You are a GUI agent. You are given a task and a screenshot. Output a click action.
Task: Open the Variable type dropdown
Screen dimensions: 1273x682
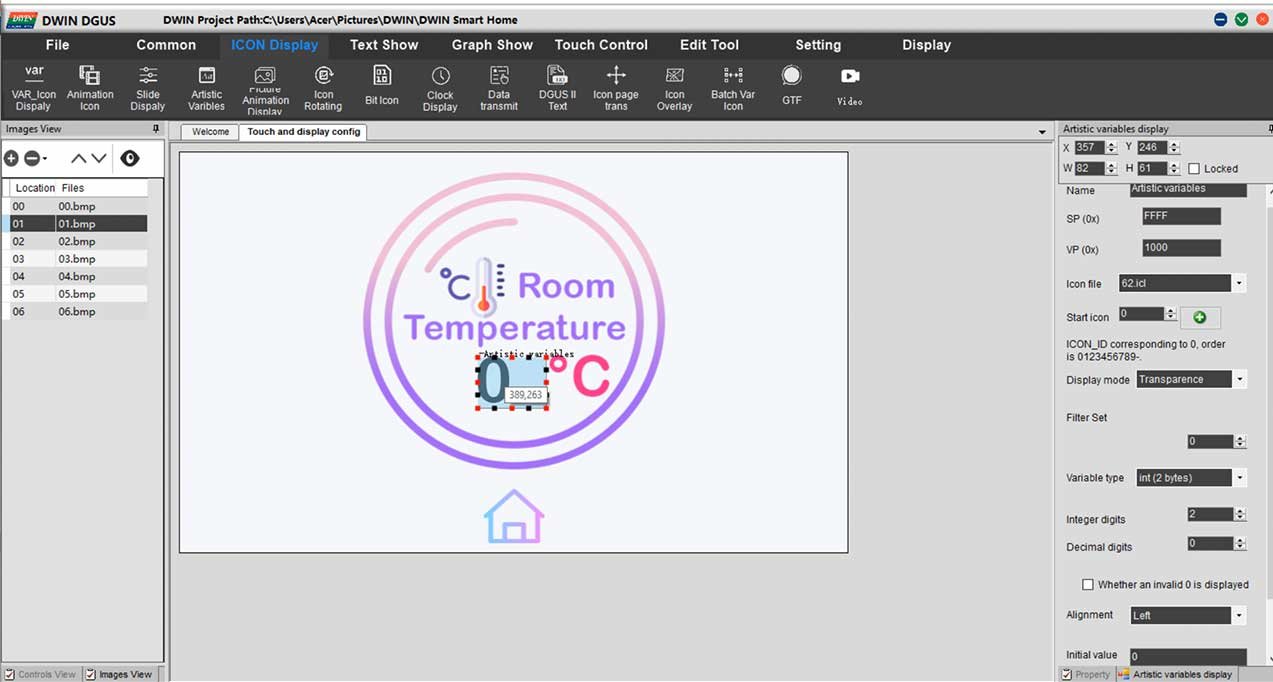[1238, 477]
